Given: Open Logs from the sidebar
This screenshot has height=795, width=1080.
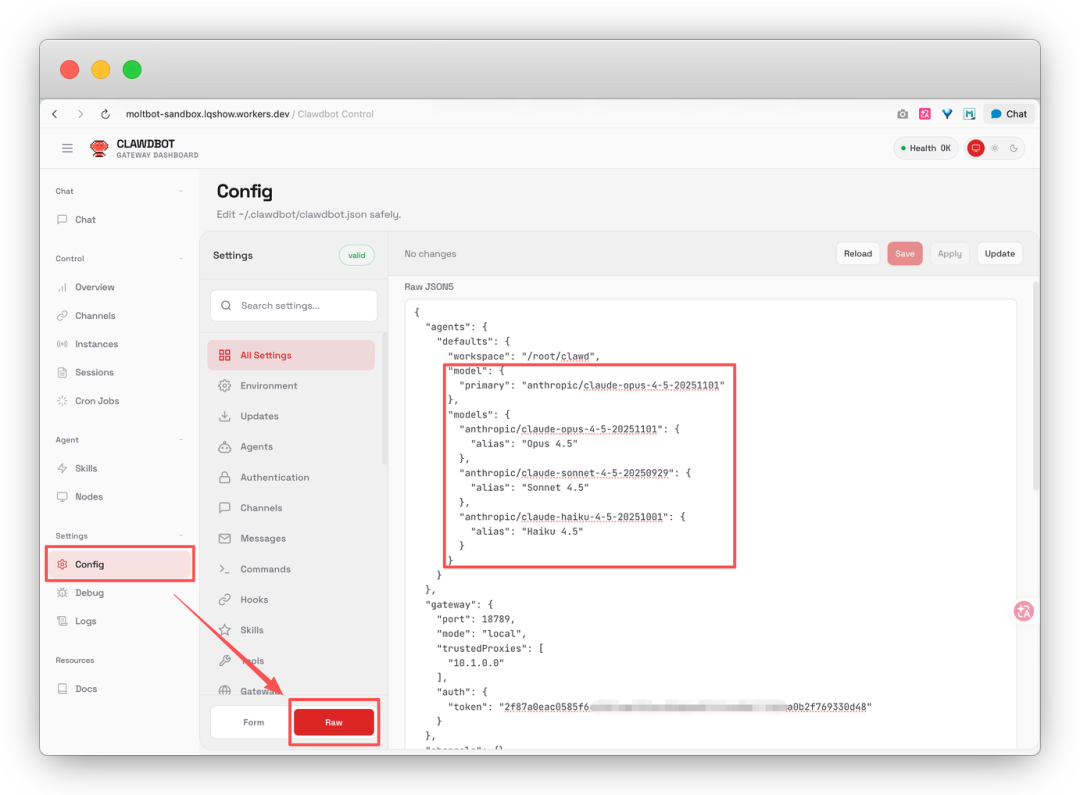Looking at the screenshot, I should (x=86, y=621).
